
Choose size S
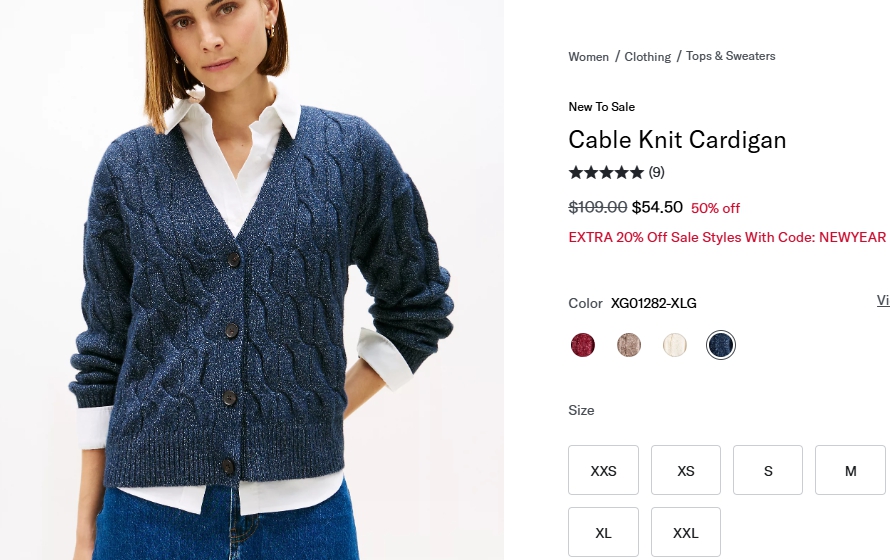[768, 470]
